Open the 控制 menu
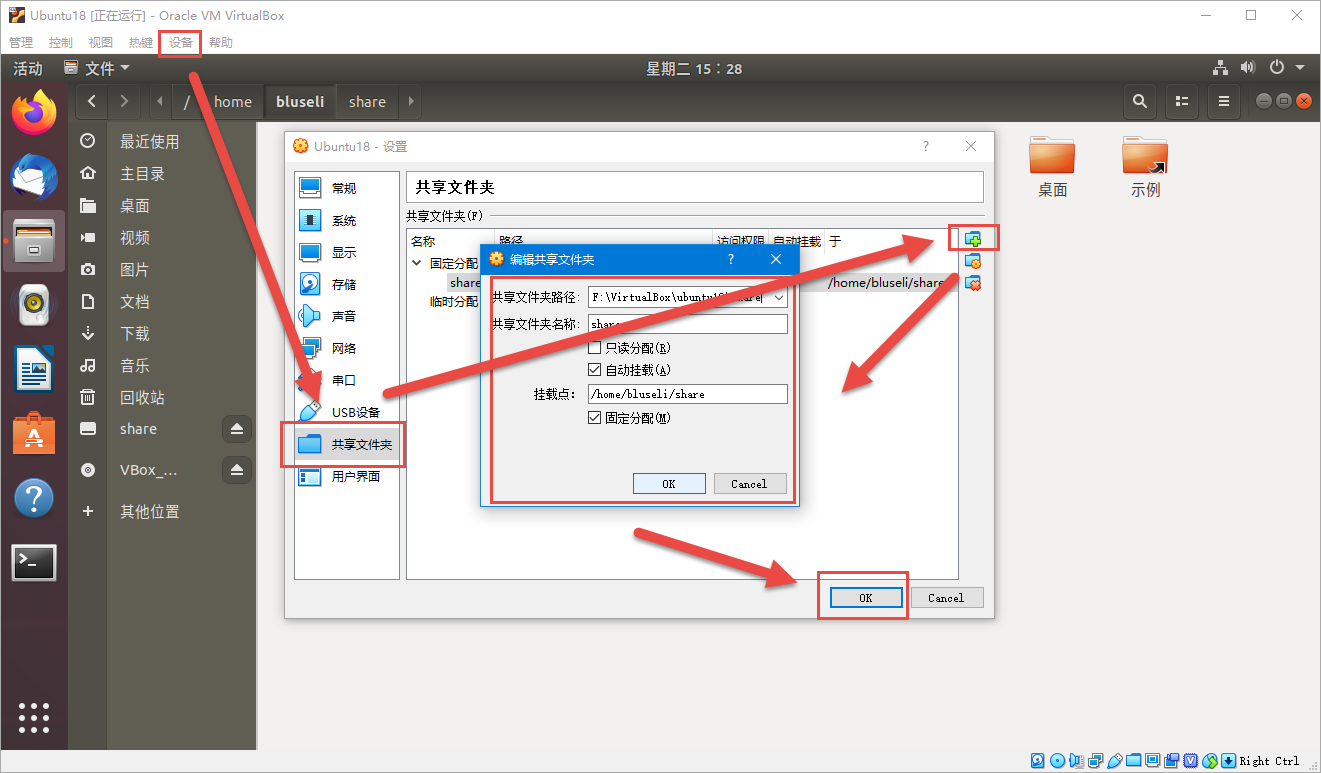The height and width of the screenshot is (773, 1321). click(61, 43)
